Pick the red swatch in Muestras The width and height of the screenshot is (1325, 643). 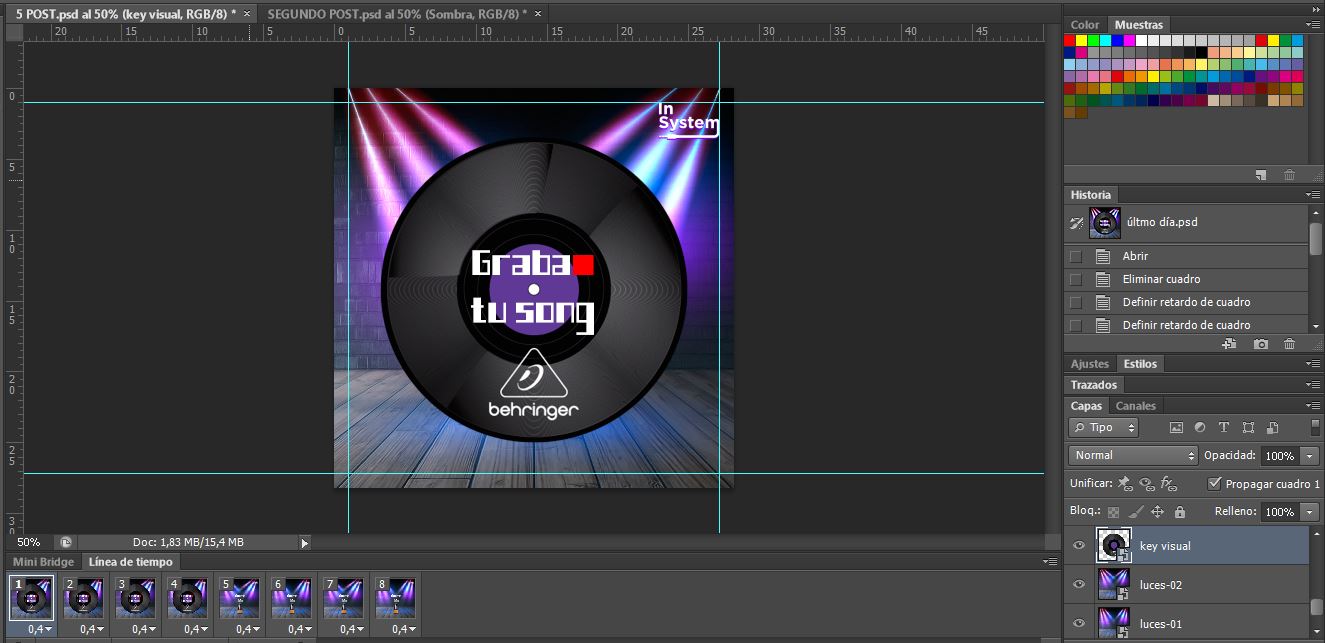1070,41
